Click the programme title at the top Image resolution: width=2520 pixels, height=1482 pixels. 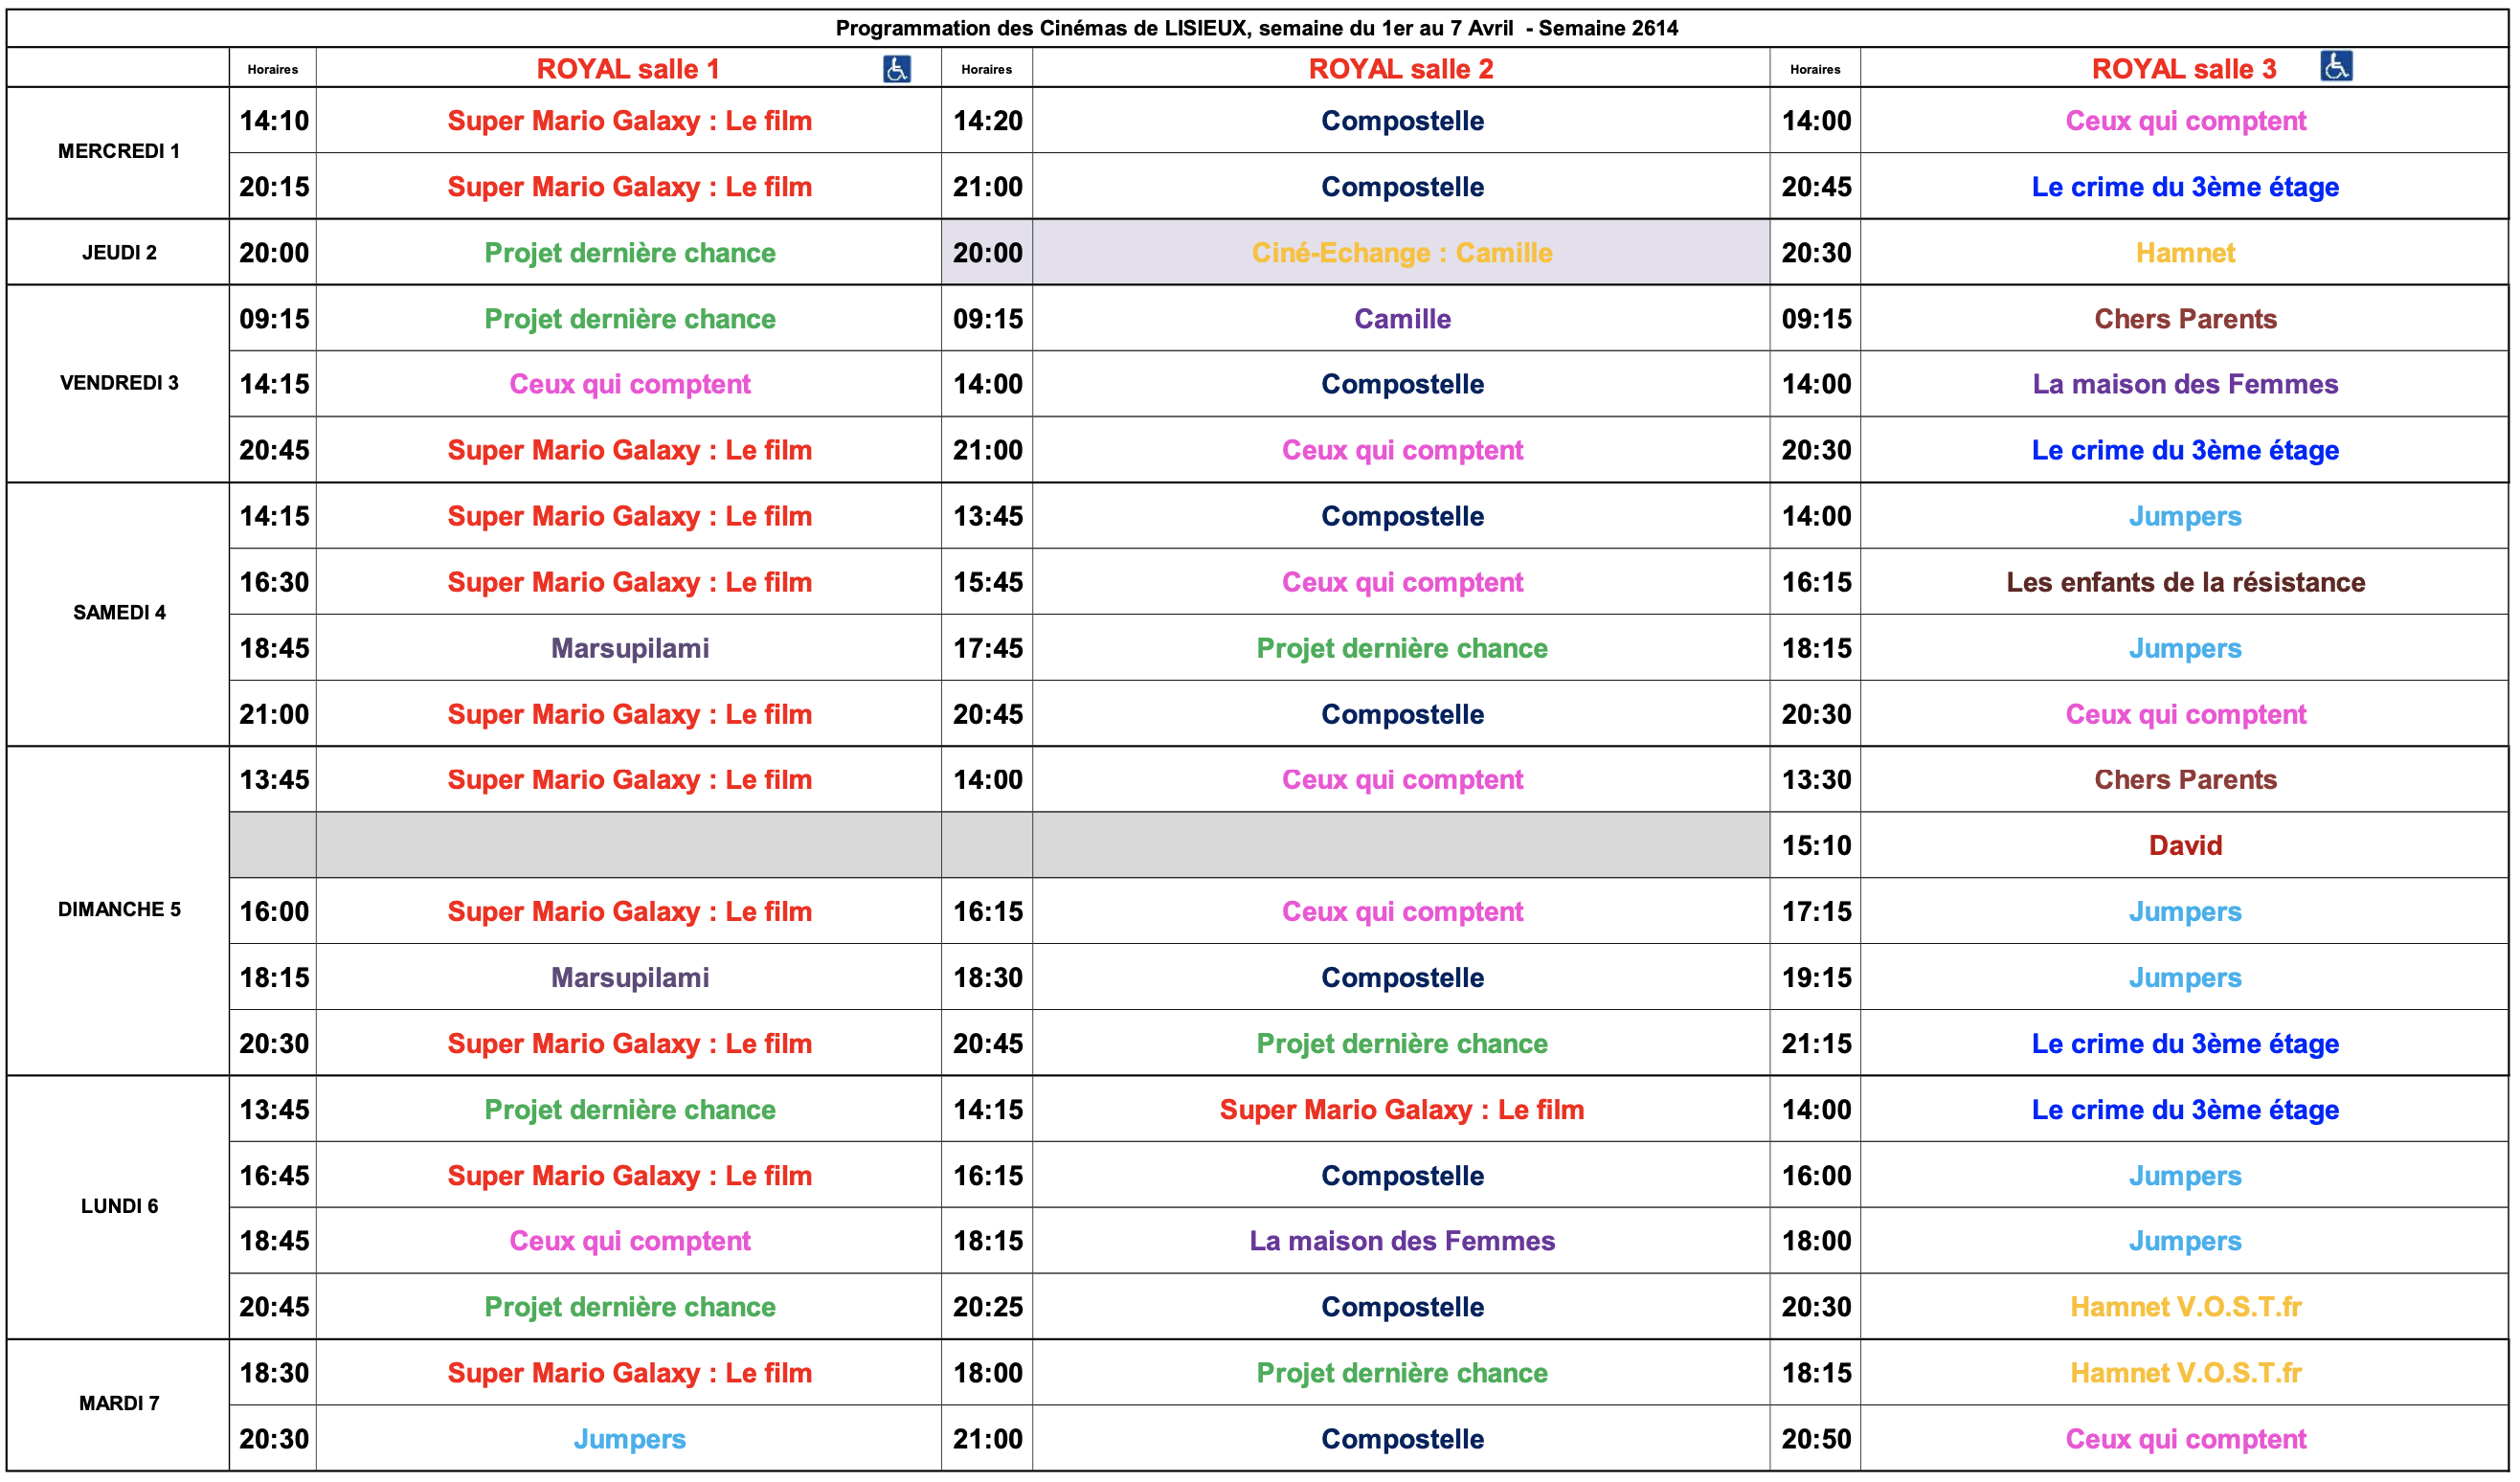tap(1256, 28)
